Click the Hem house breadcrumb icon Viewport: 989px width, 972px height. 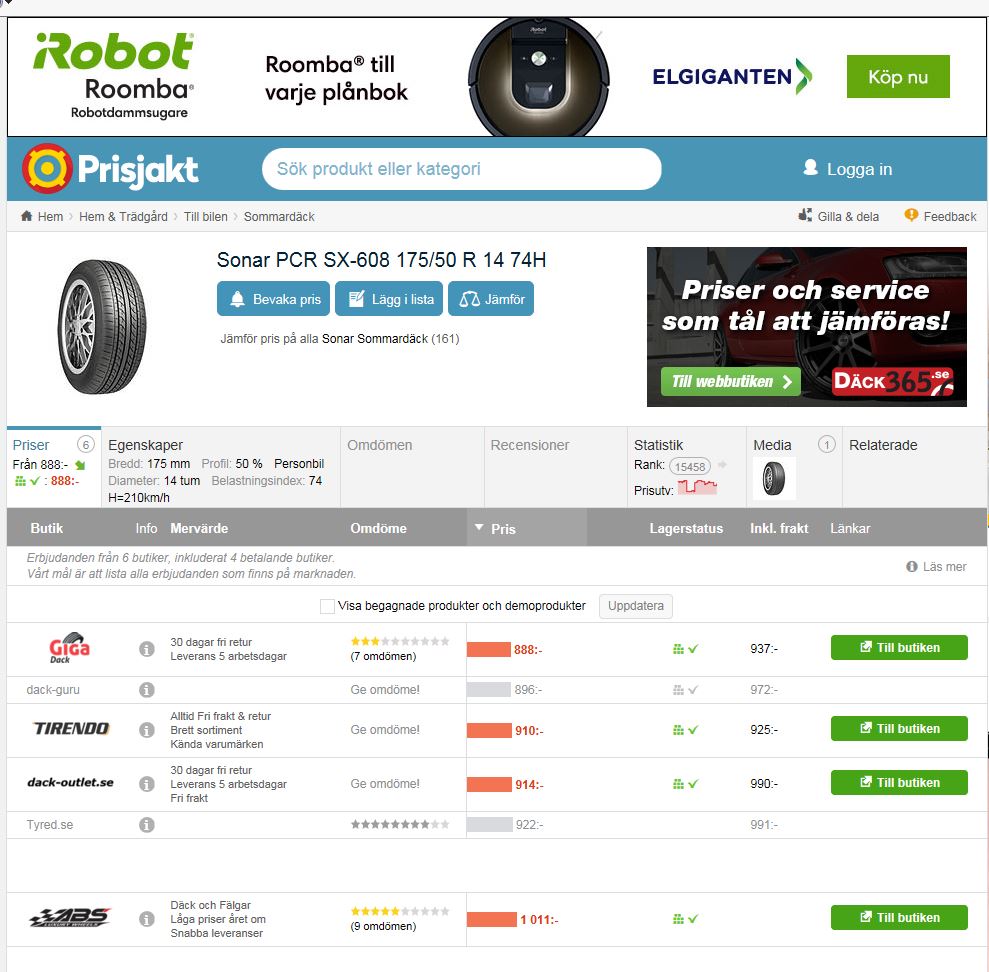tap(26, 216)
